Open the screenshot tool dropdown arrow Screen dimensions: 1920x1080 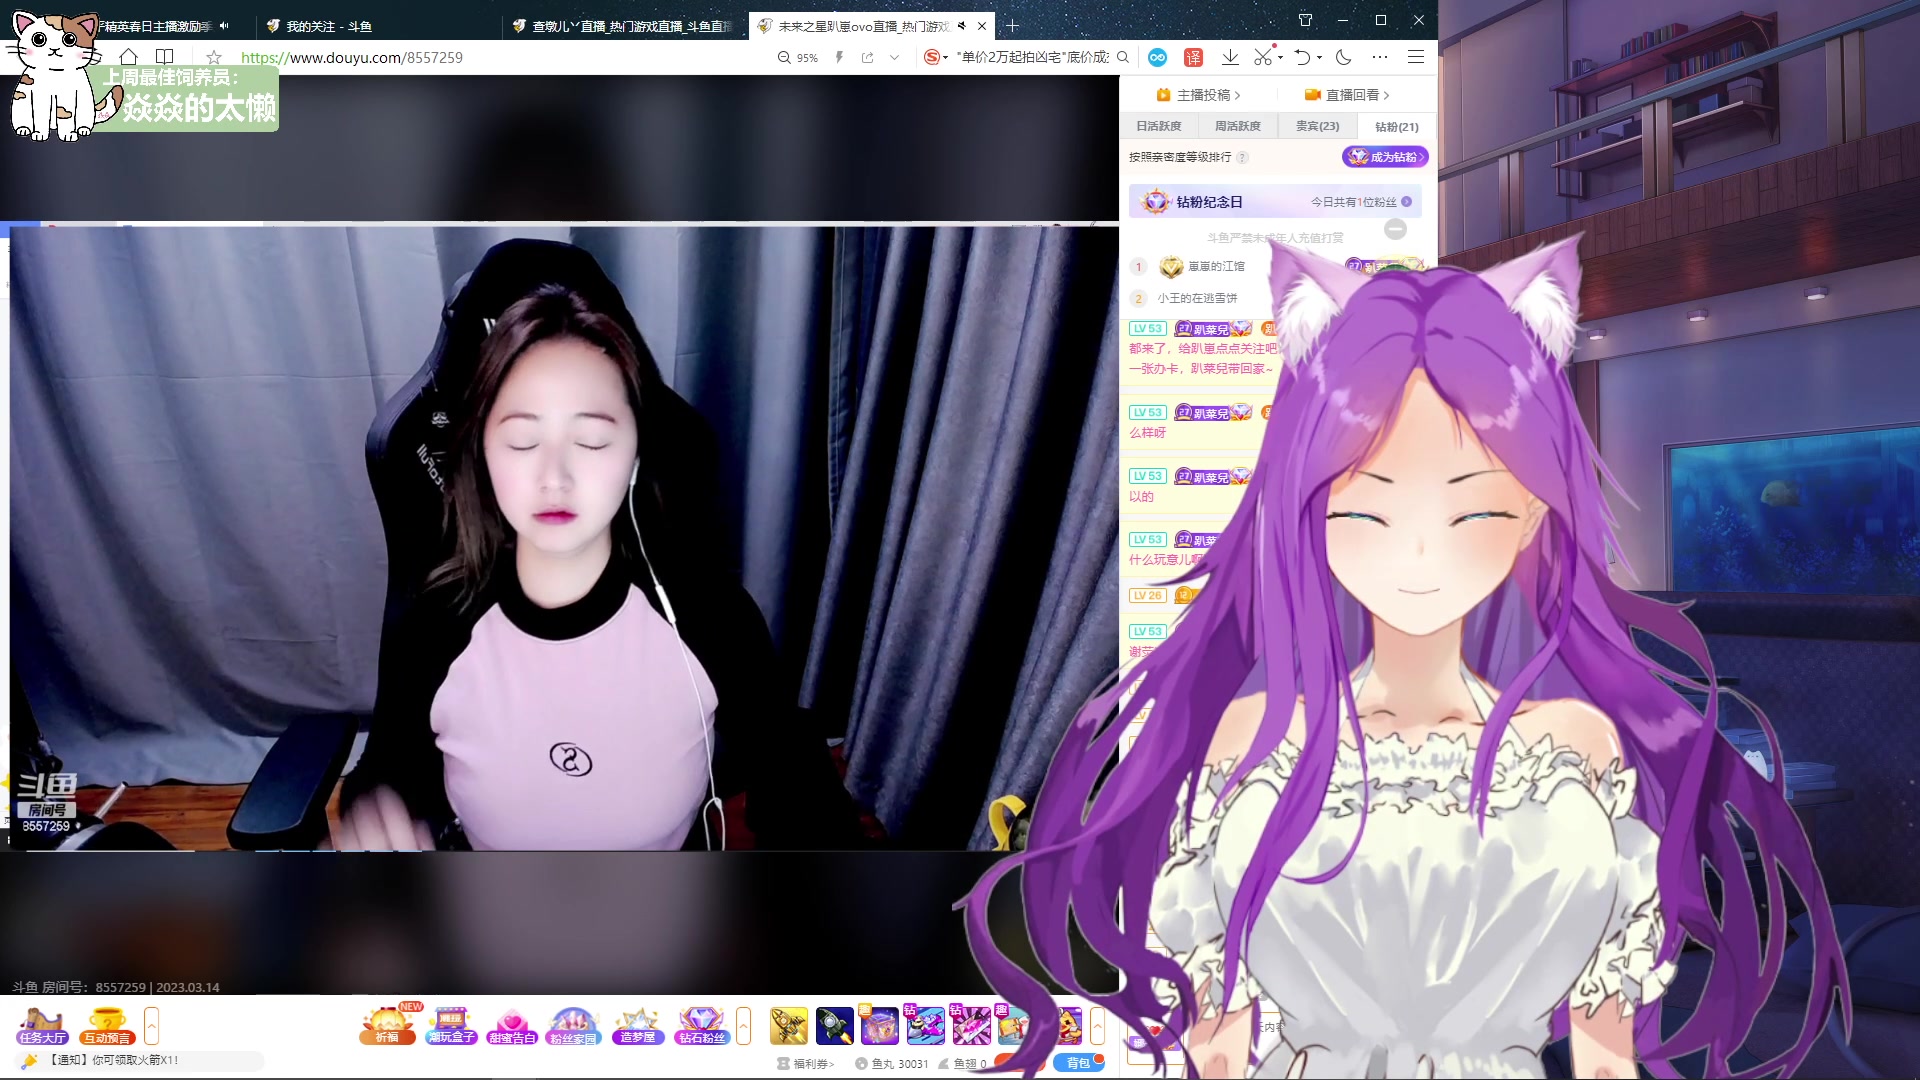tap(1280, 58)
